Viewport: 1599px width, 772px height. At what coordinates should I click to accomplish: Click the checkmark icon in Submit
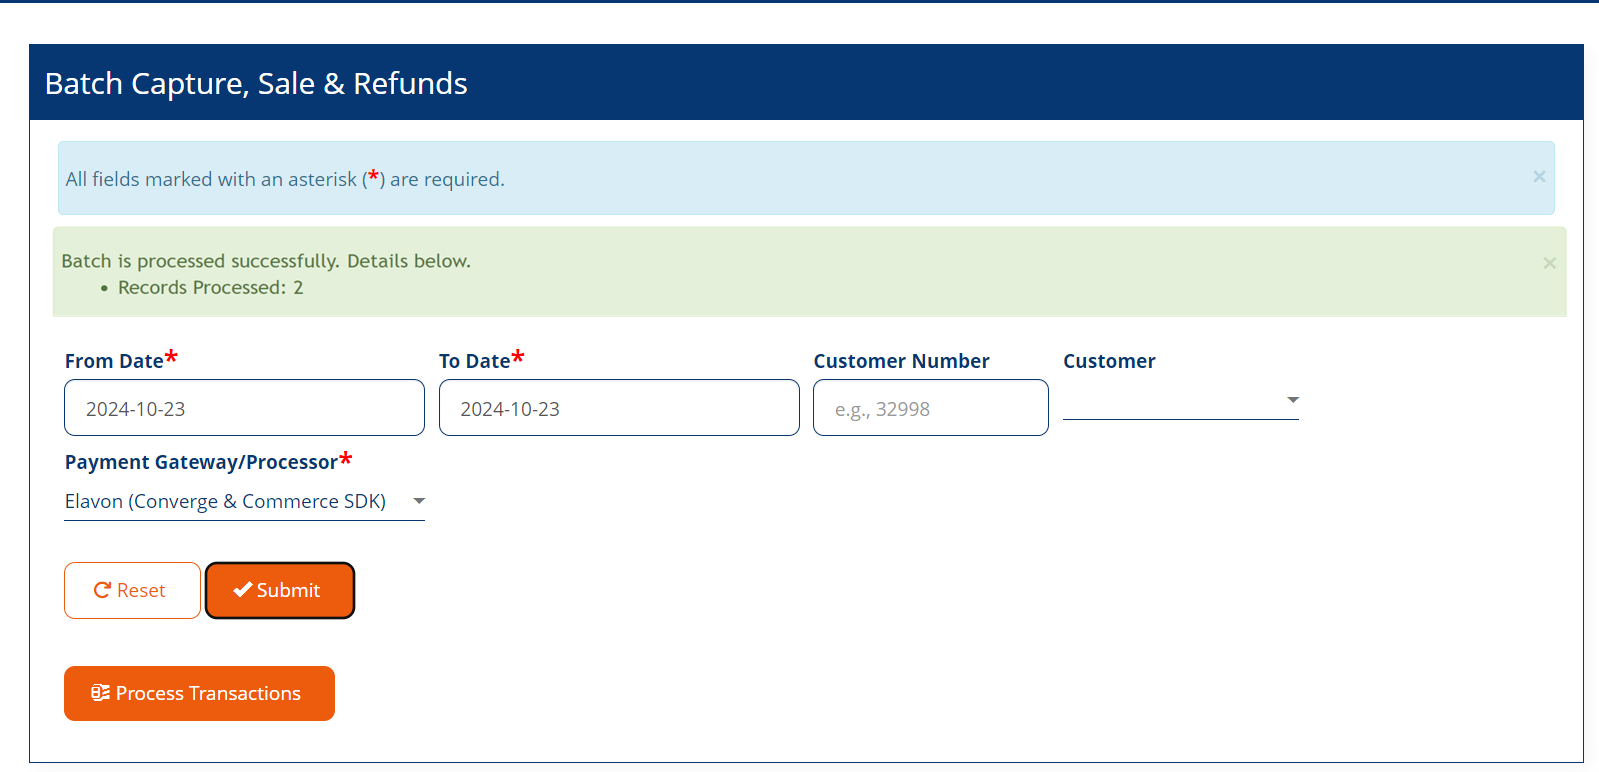coord(242,590)
